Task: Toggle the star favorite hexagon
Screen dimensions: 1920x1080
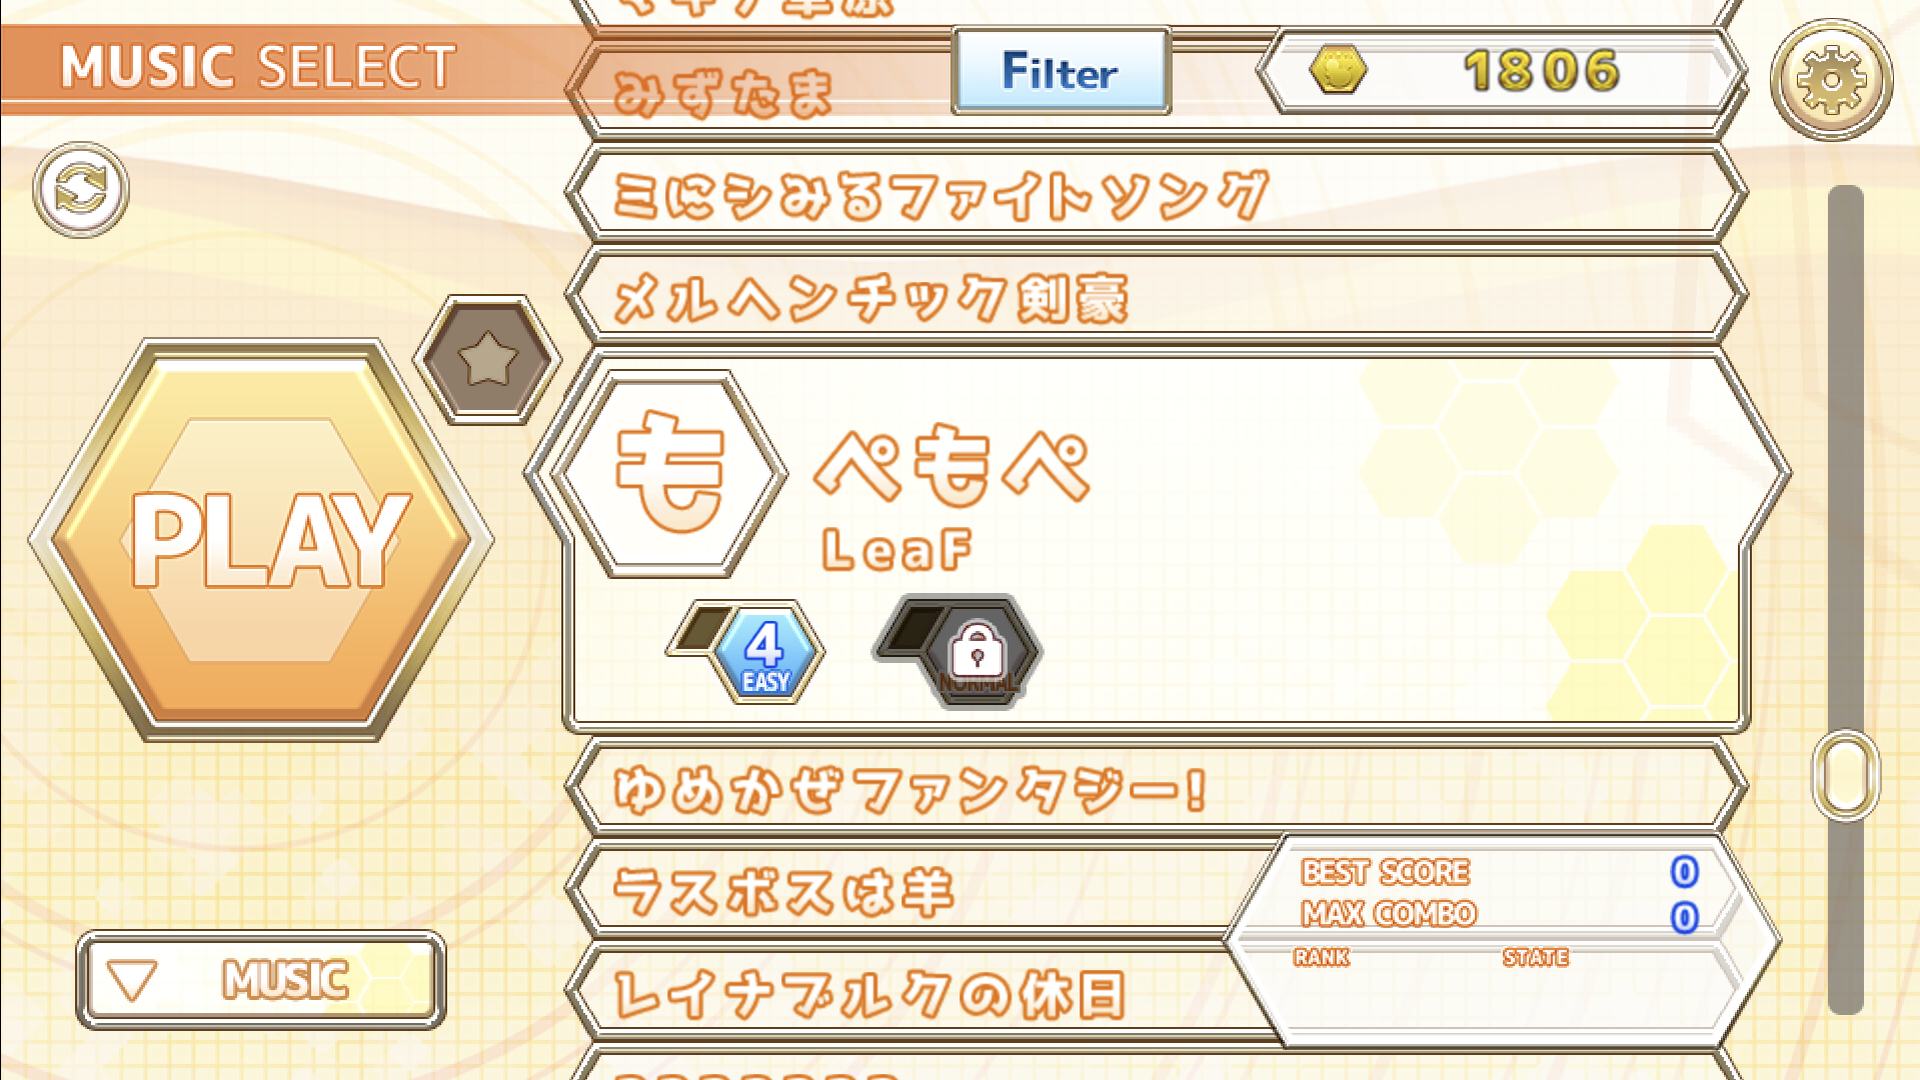Action: [x=487, y=359]
